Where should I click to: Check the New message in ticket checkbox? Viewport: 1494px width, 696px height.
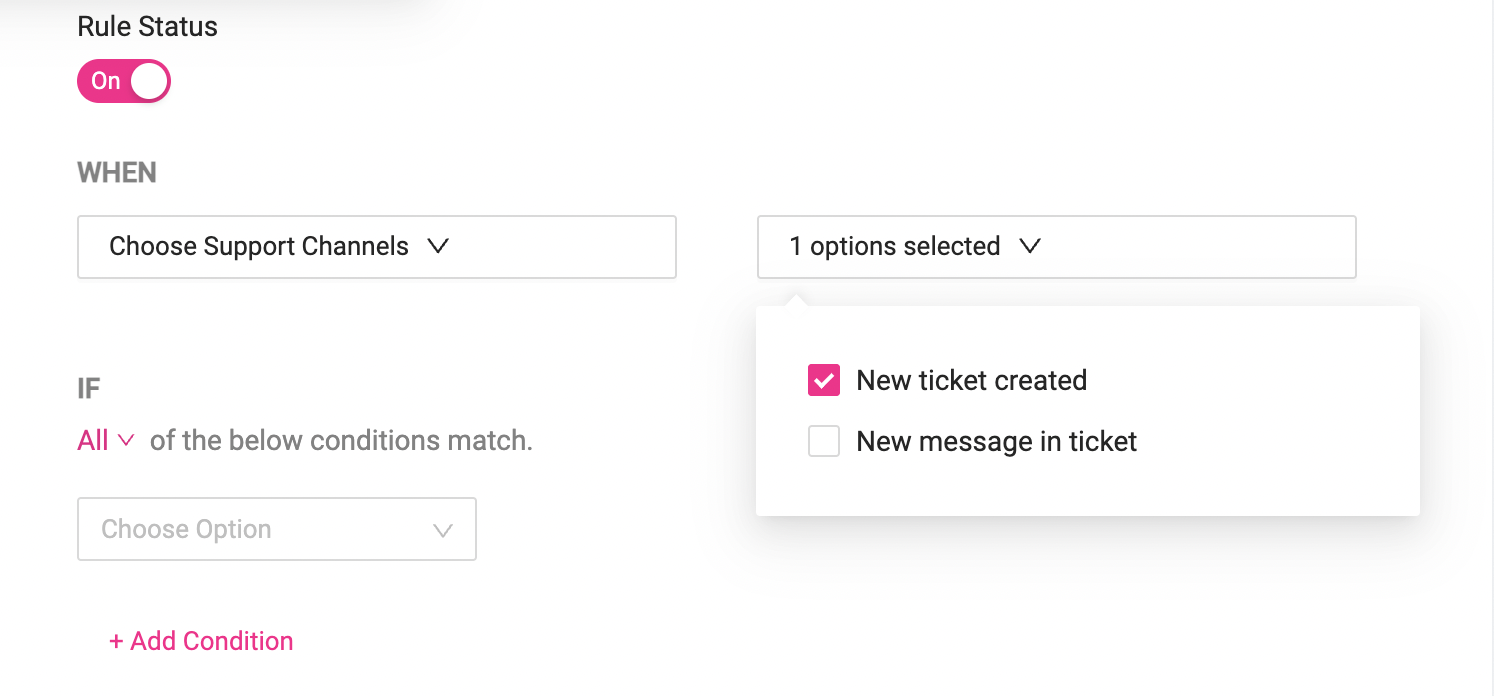(824, 441)
